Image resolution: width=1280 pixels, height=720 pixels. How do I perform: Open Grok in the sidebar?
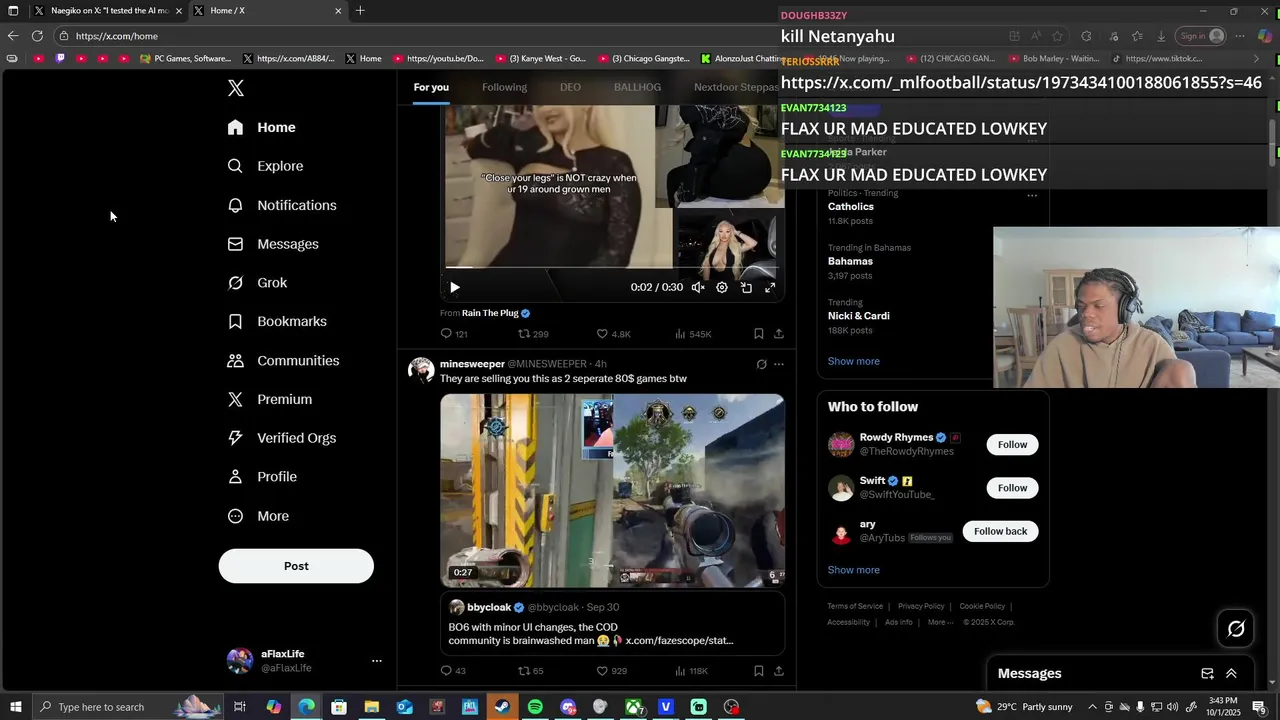[257, 283]
